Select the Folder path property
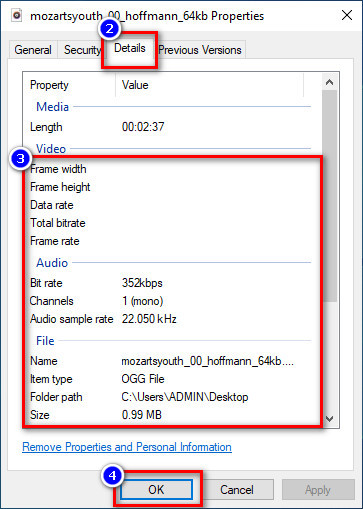This screenshot has width=363, height=509. coord(56,397)
